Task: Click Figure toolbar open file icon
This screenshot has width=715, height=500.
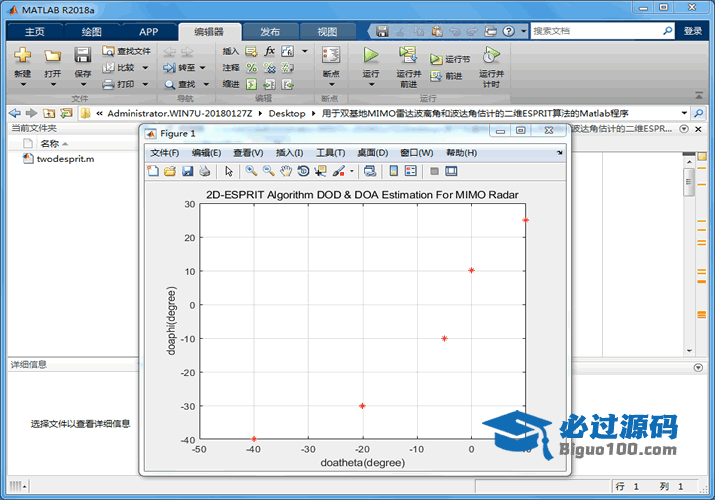Action: point(170,171)
